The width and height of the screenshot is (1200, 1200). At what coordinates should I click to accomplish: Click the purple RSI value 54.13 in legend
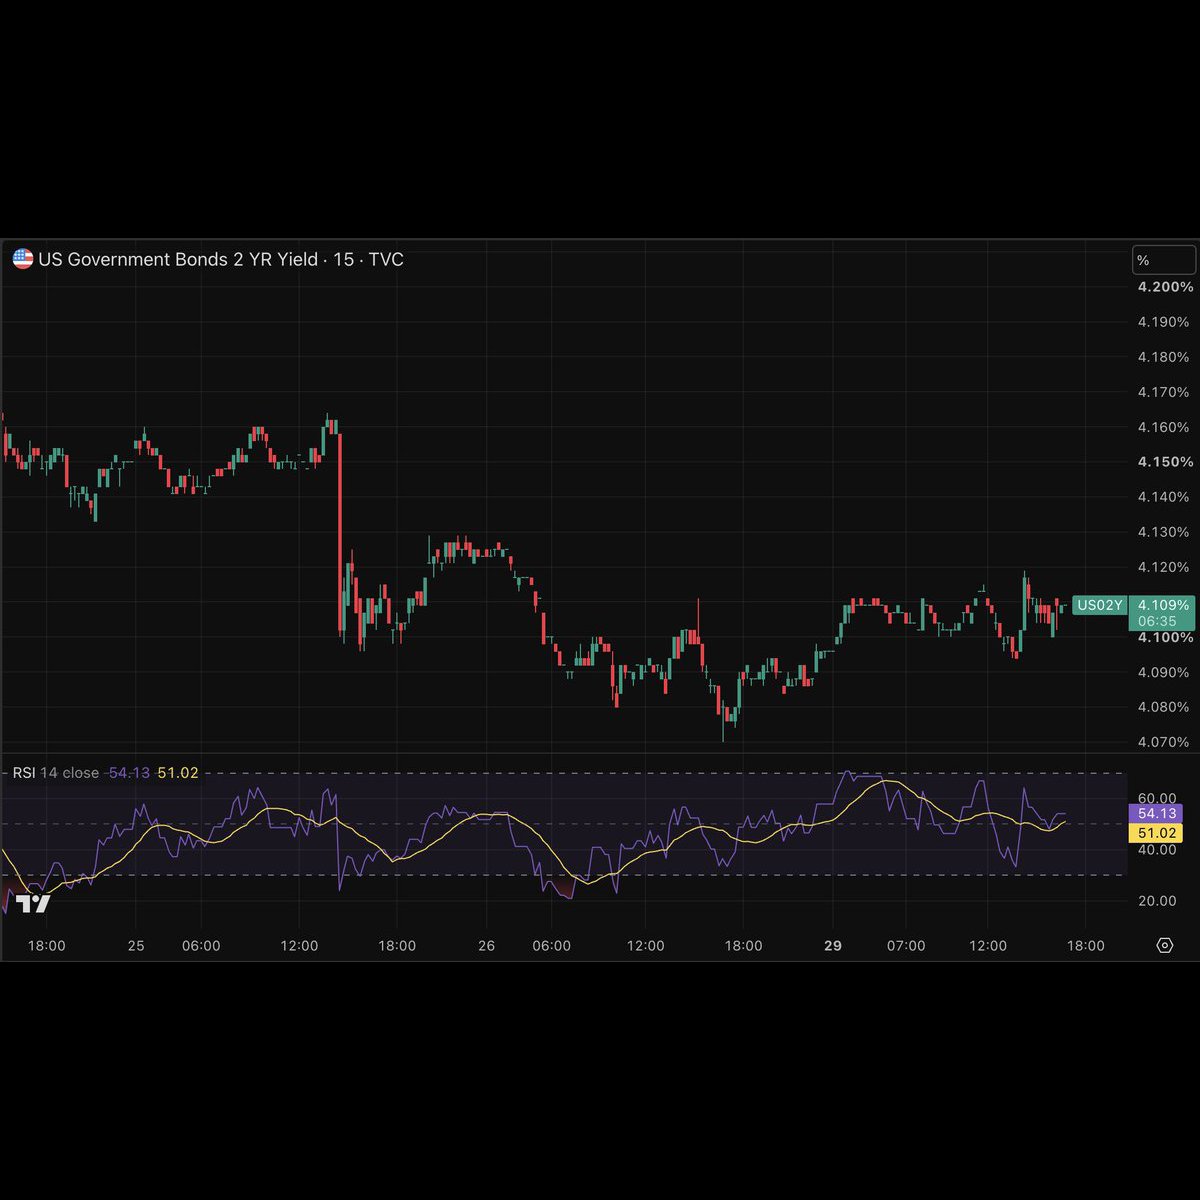(129, 772)
